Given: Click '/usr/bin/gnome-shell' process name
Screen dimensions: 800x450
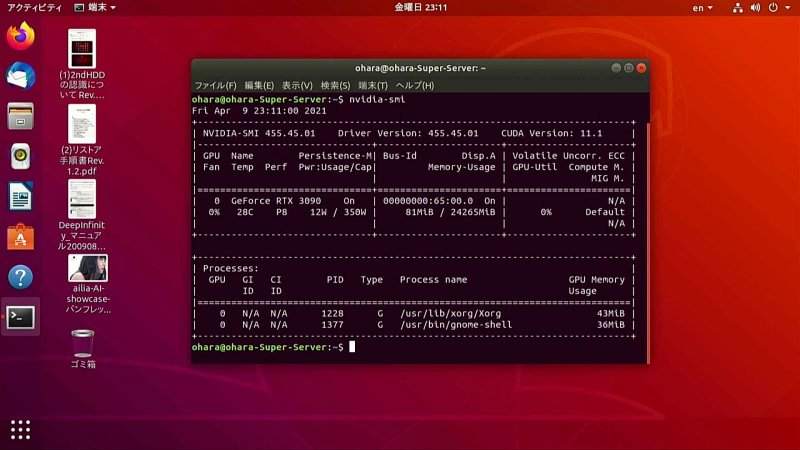Looking at the screenshot, I should (x=456, y=324).
